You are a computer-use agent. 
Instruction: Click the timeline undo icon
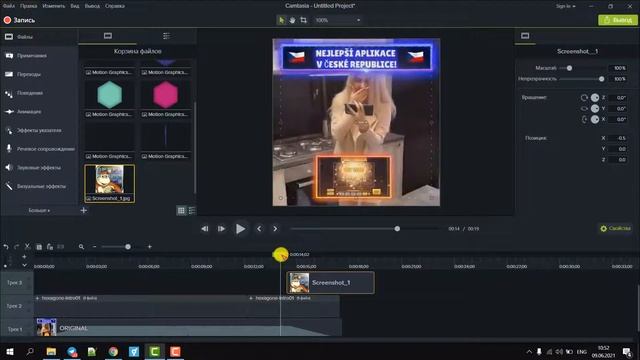click(x=6, y=247)
